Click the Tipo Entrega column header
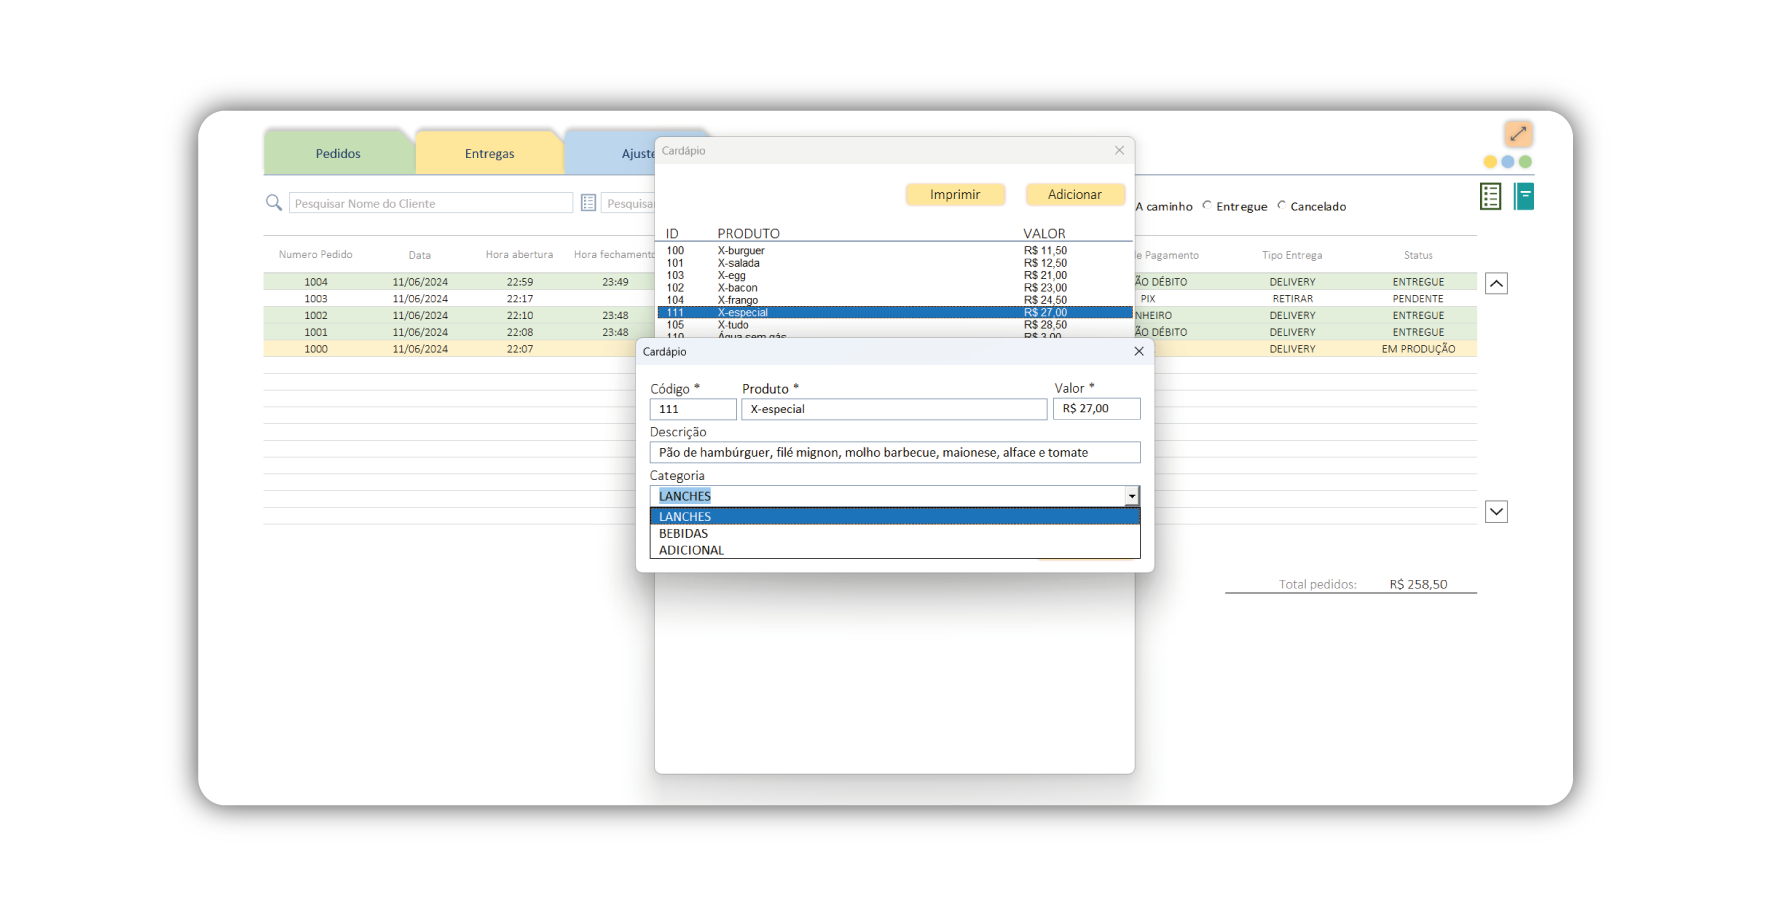 (x=1292, y=256)
